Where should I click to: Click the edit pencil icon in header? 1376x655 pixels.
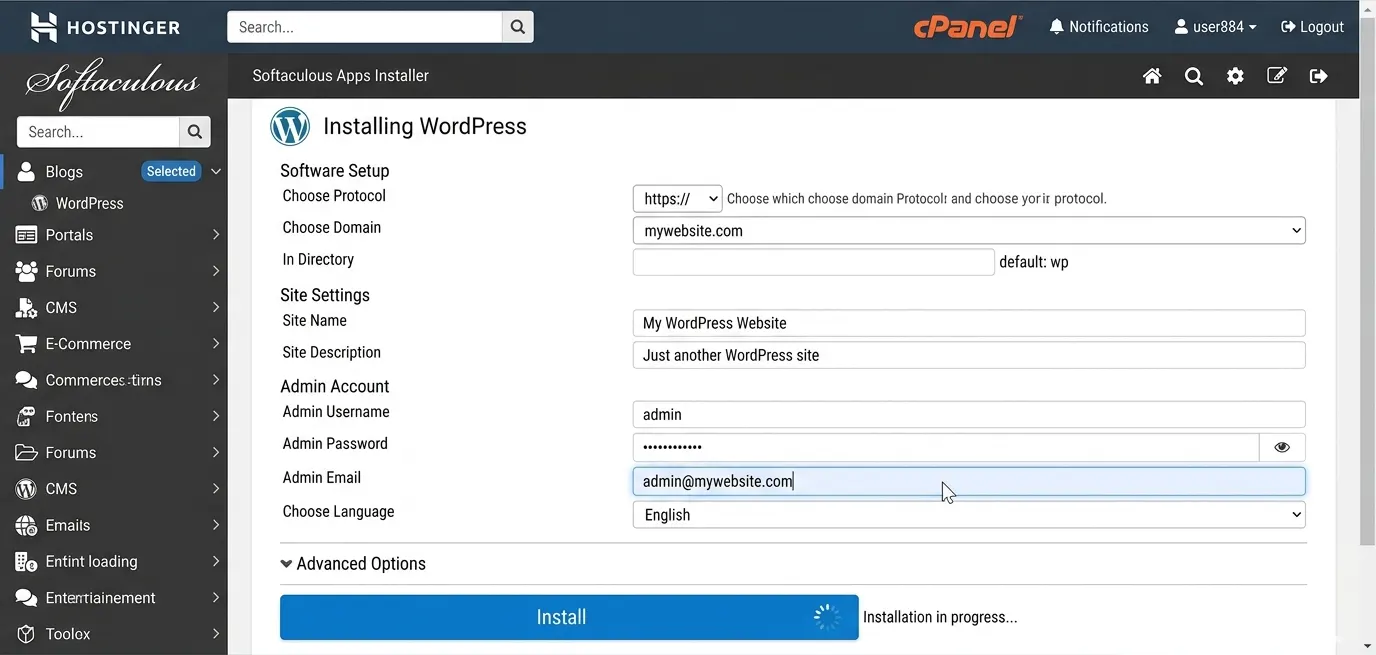click(1277, 76)
